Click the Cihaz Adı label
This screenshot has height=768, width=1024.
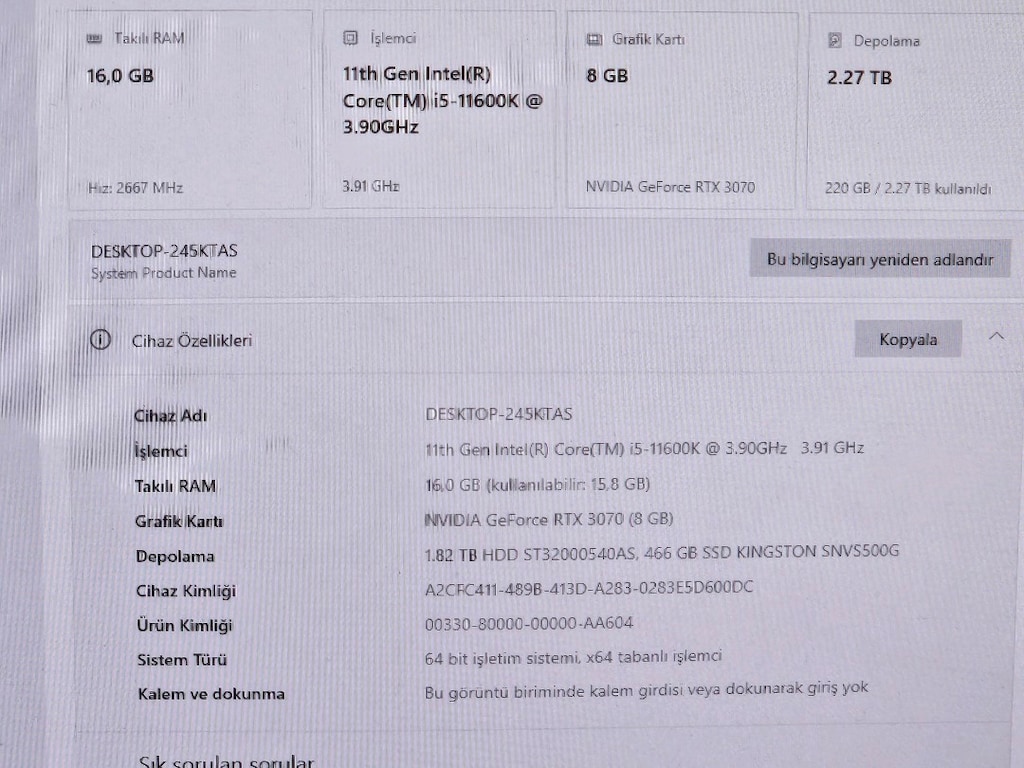click(x=170, y=416)
